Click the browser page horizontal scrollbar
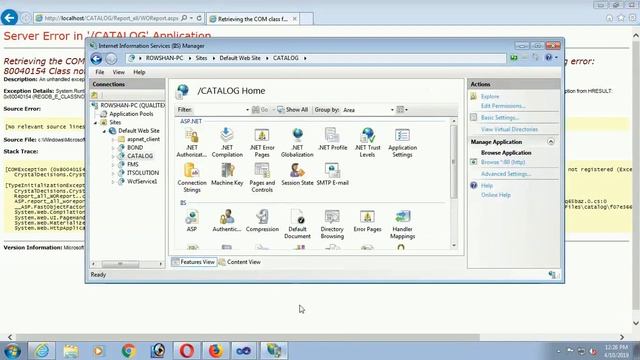The width and height of the screenshot is (640, 360). tap(248, 337)
